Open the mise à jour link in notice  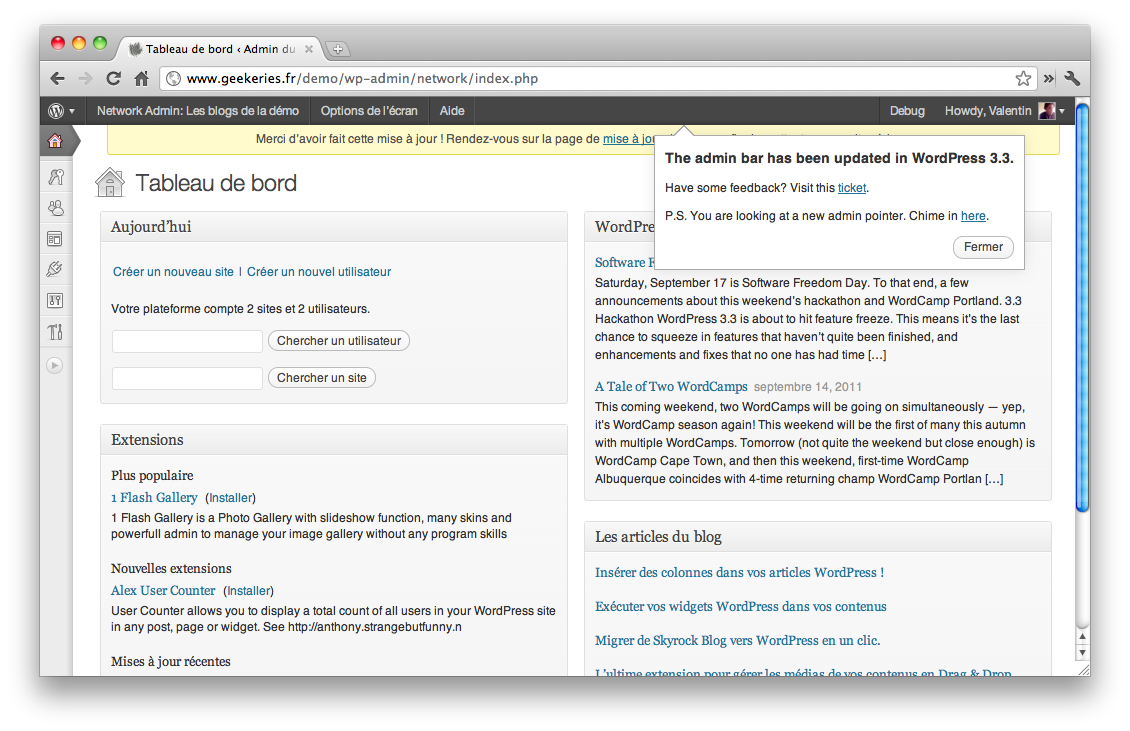click(628, 138)
